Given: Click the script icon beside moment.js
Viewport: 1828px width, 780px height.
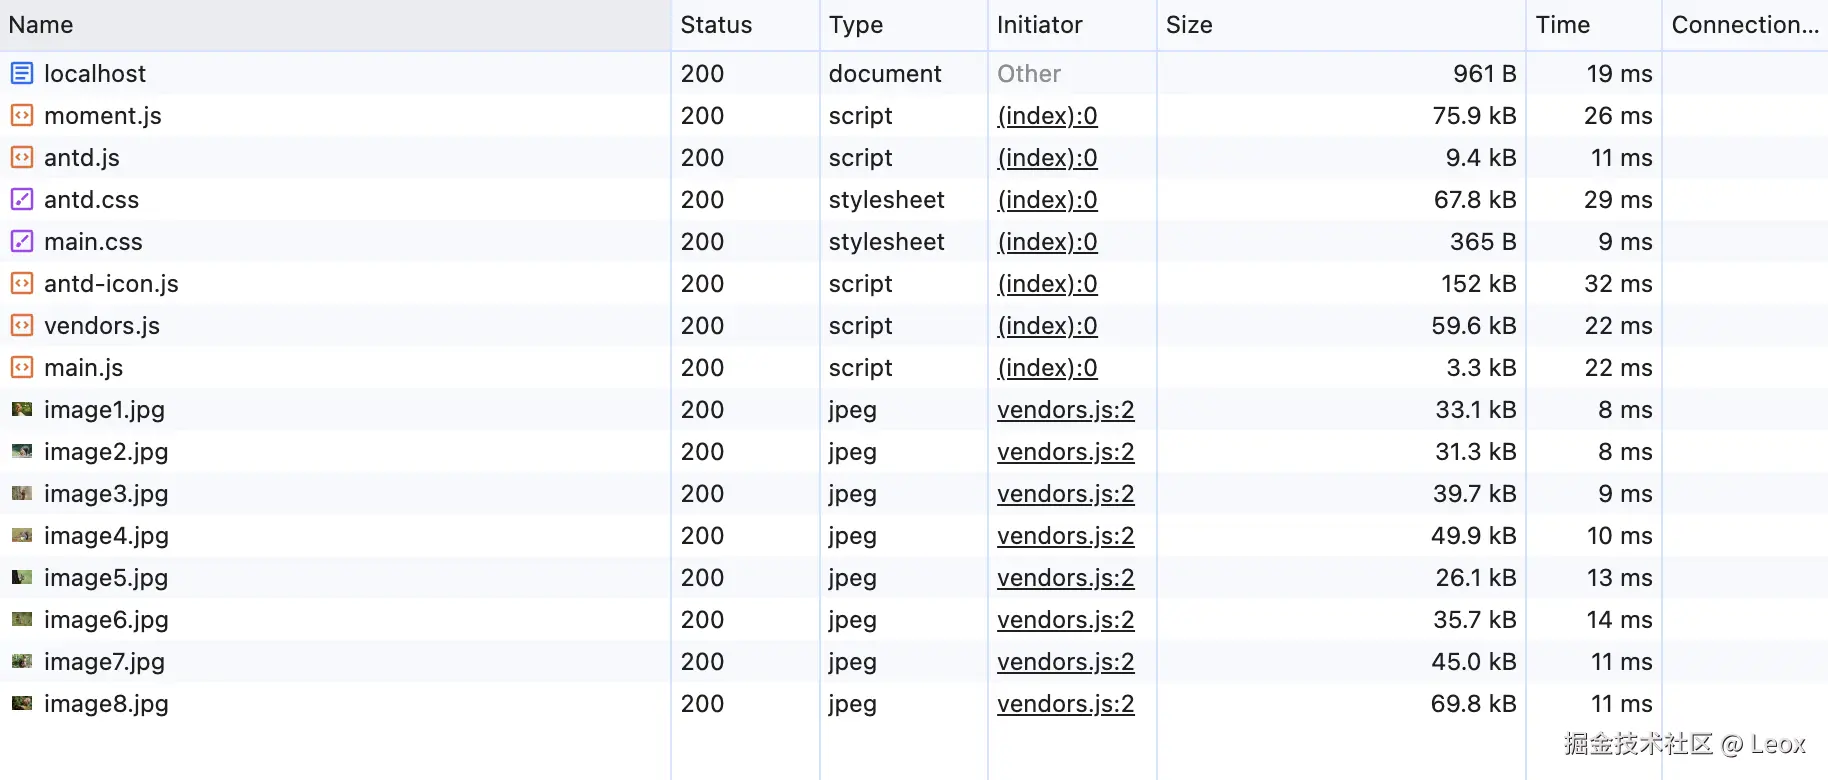Looking at the screenshot, I should pyautogui.click(x=22, y=115).
